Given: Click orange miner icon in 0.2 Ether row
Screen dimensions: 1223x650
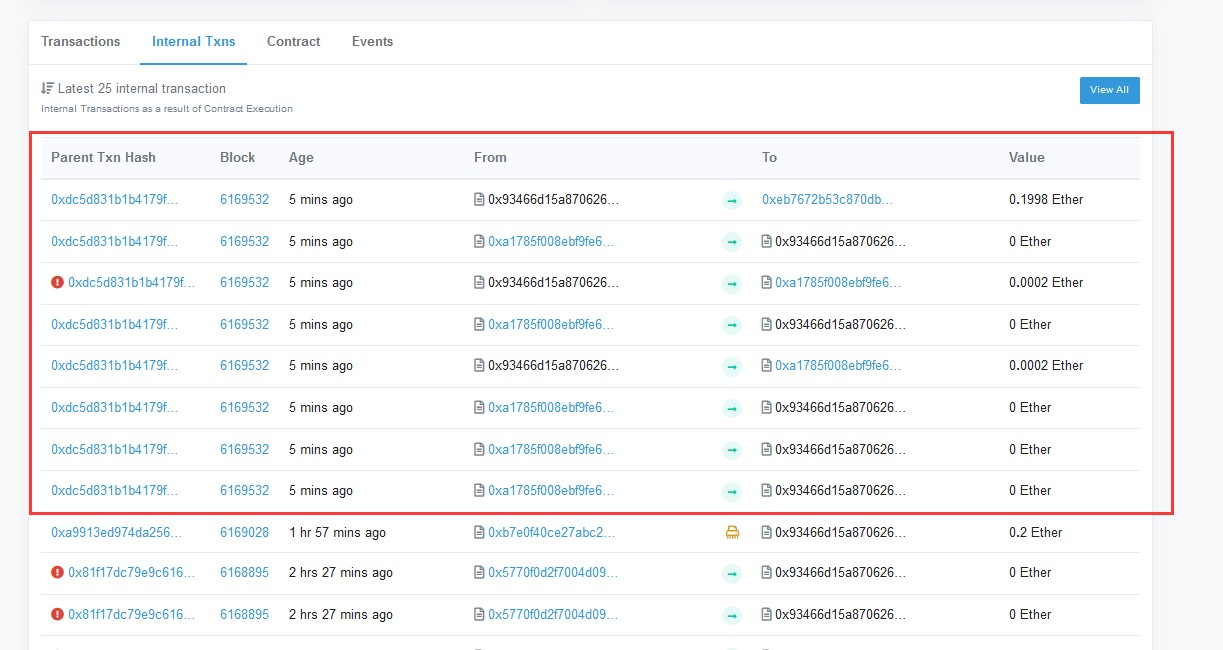Looking at the screenshot, I should click(x=732, y=533).
